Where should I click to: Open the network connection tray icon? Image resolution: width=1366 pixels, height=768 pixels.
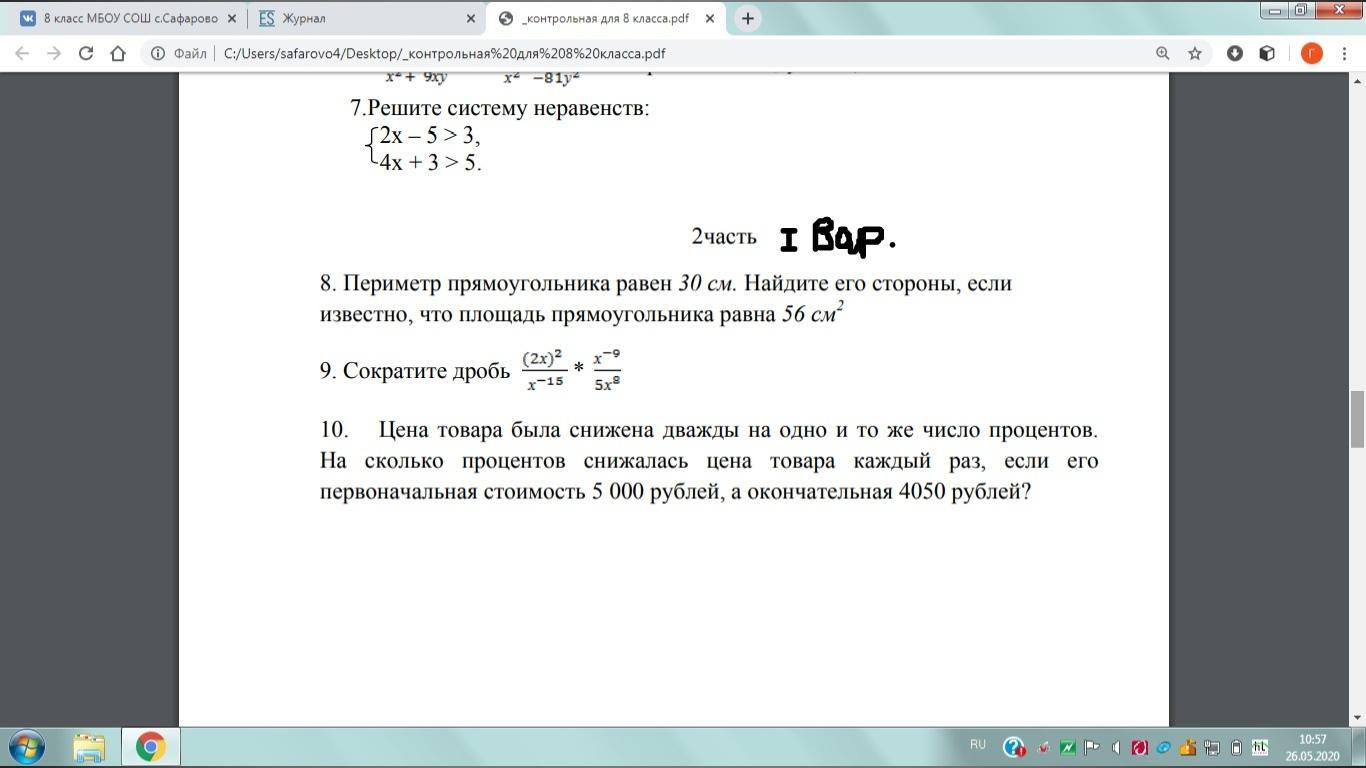click(x=1212, y=747)
